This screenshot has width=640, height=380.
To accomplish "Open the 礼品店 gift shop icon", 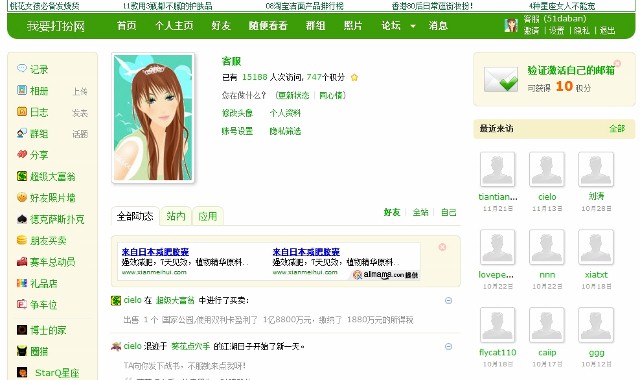I will pos(22,283).
